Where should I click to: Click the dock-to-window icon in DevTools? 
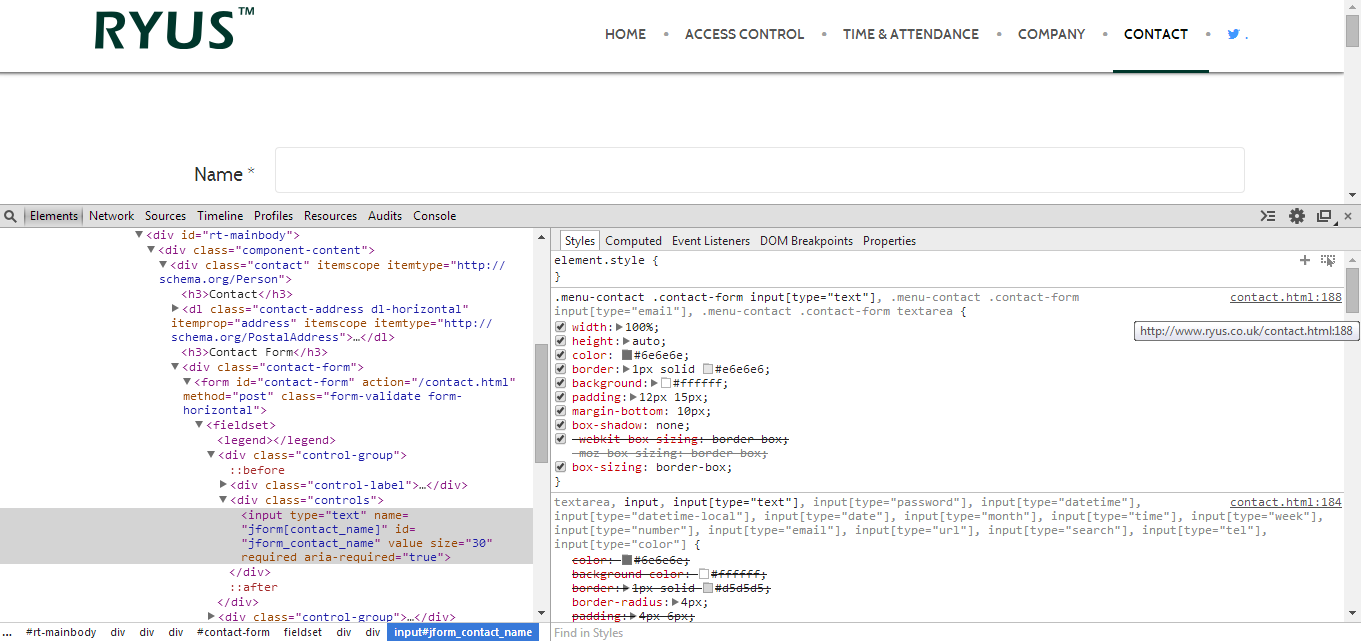(x=1324, y=216)
